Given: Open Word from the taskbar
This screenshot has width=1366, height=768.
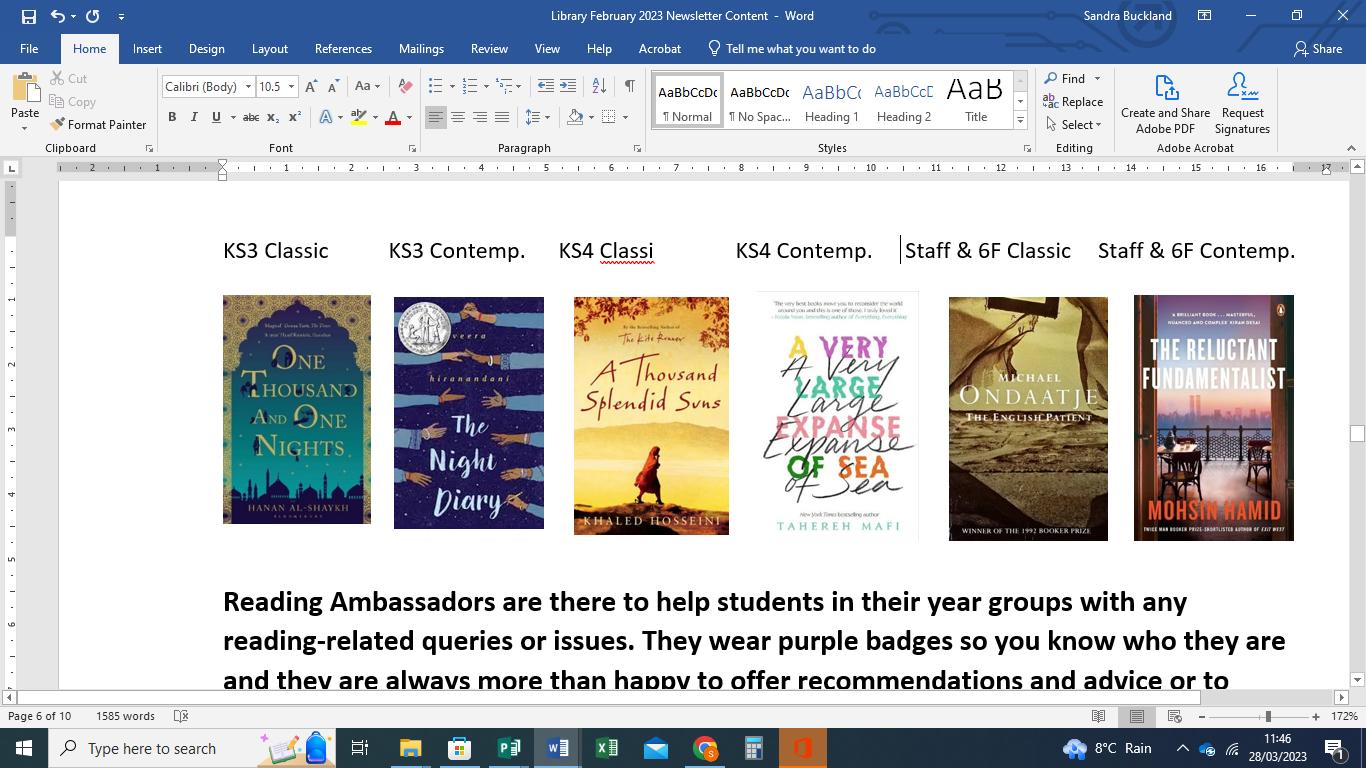Looking at the screenshot, I should [558, 748].
